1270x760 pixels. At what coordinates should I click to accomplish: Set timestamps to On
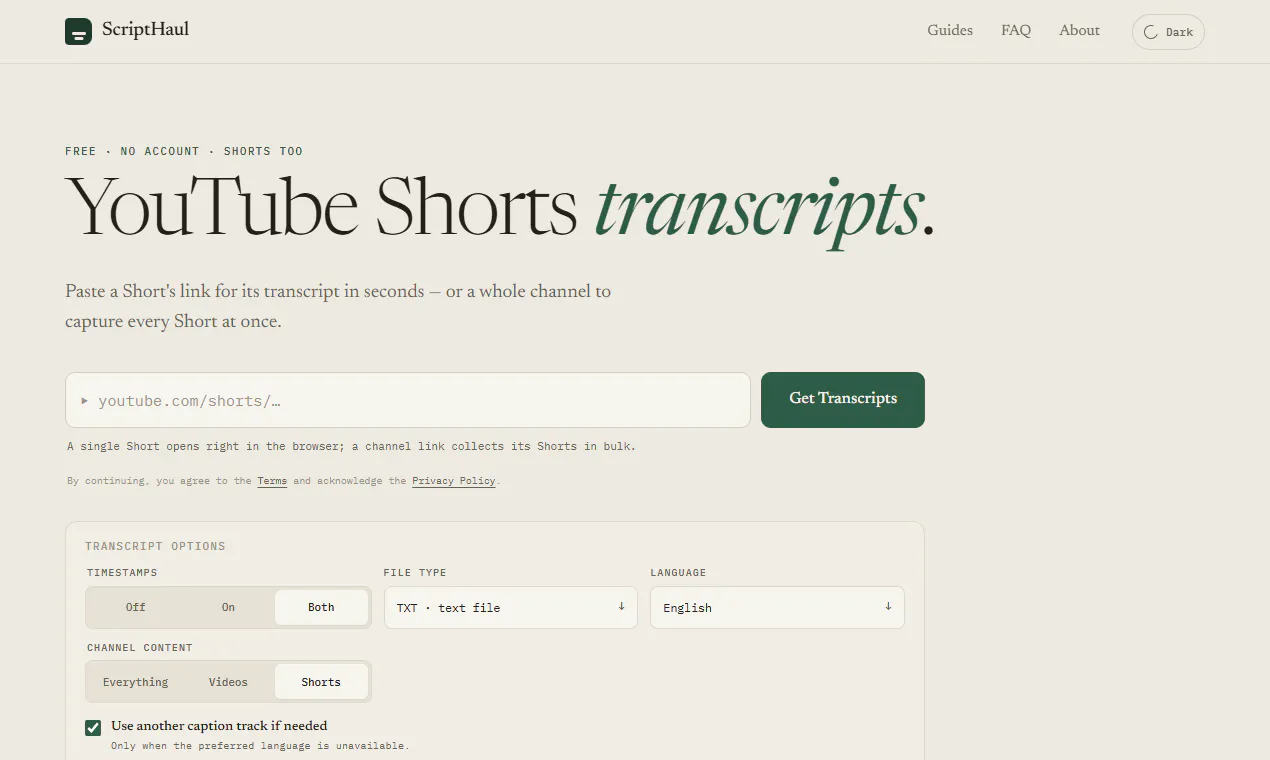click(228, 607)
